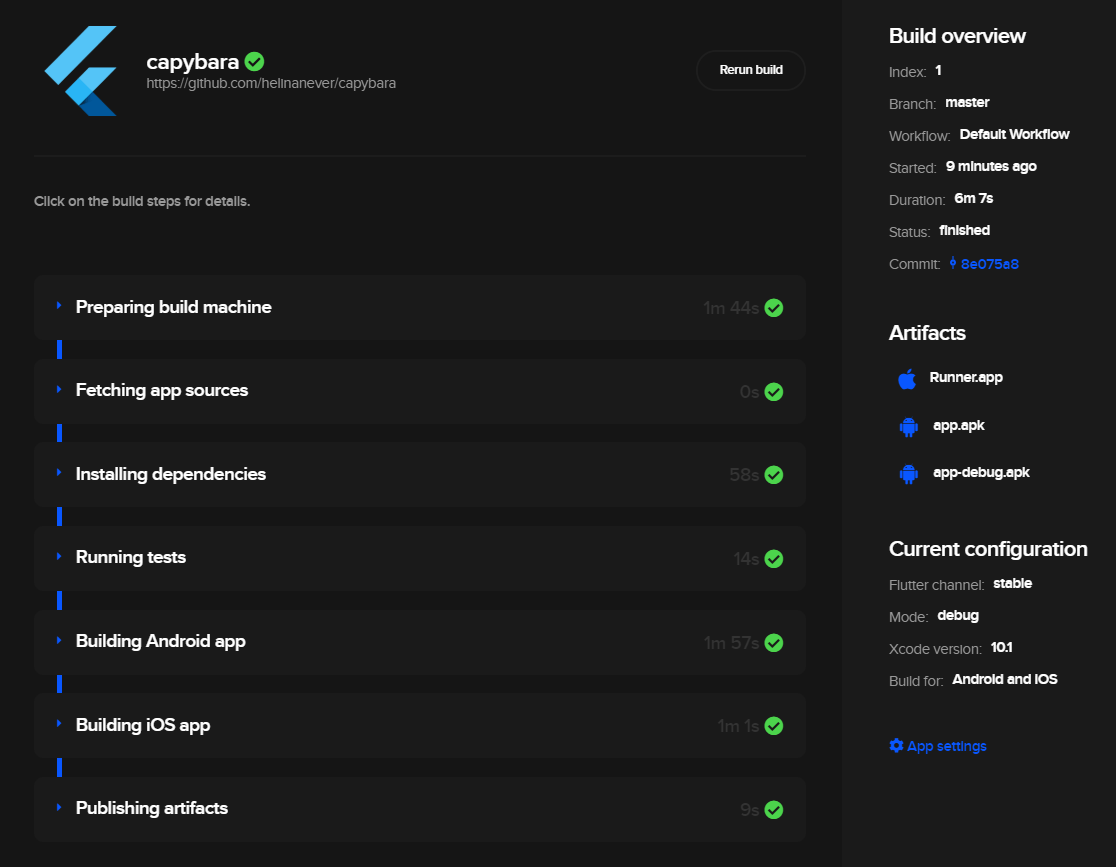Screen dimensions: 1116x867
Task: Expand the Fetching app sources step arrow
Action: point(59,389)
